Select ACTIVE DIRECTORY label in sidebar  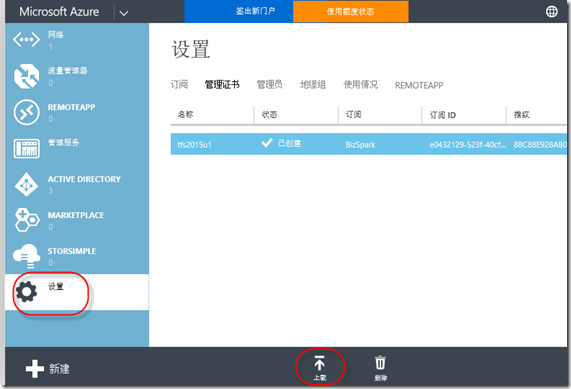[x=84, y=179]
